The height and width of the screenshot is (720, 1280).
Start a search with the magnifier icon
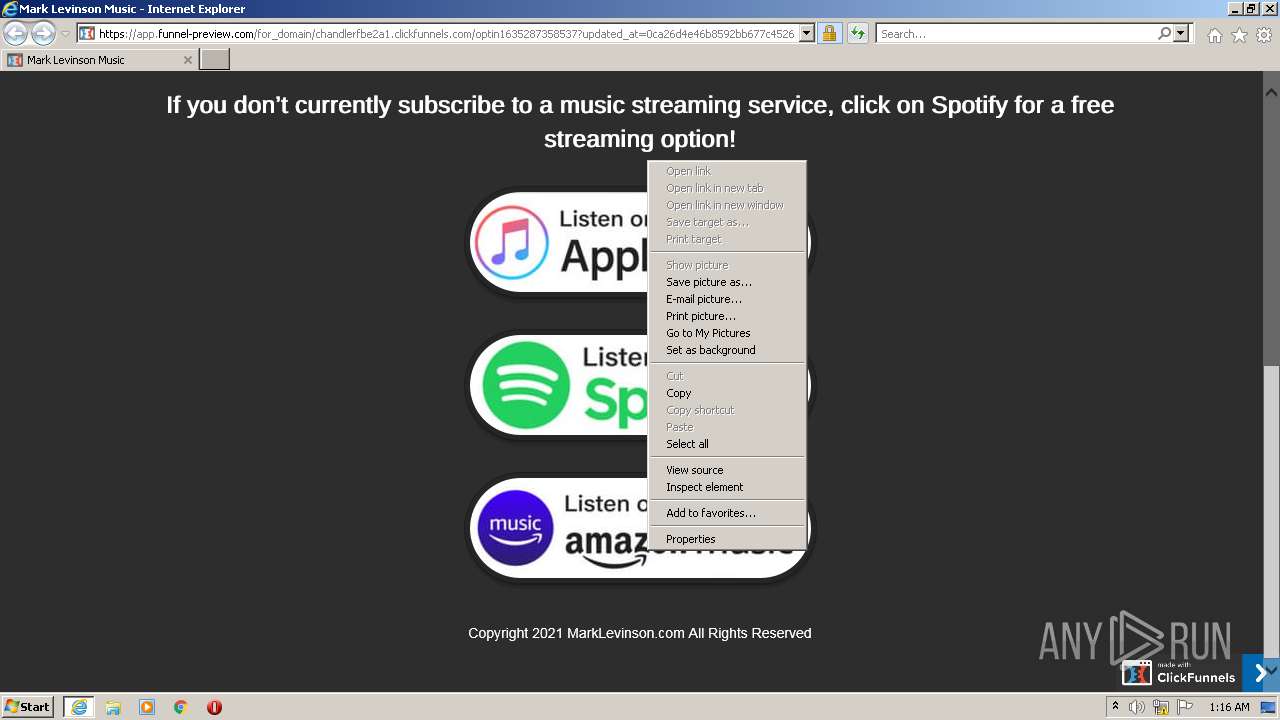(1164, 33)
